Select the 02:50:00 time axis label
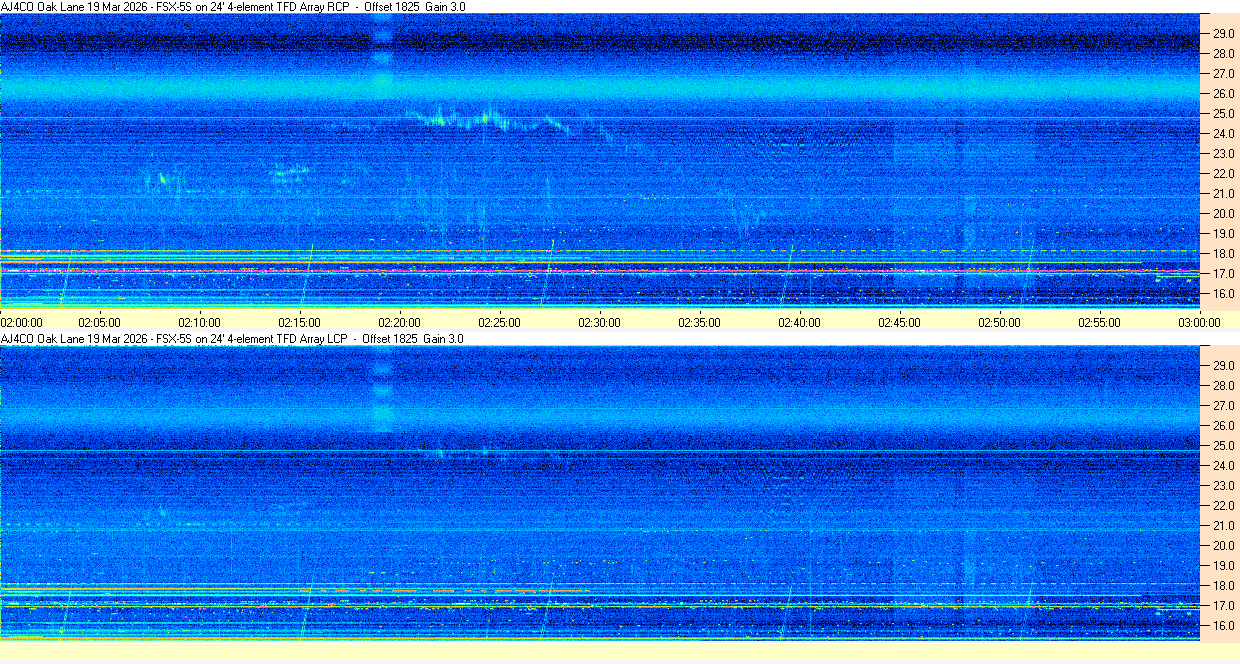 pyautogui.click(x=999, y=323)
